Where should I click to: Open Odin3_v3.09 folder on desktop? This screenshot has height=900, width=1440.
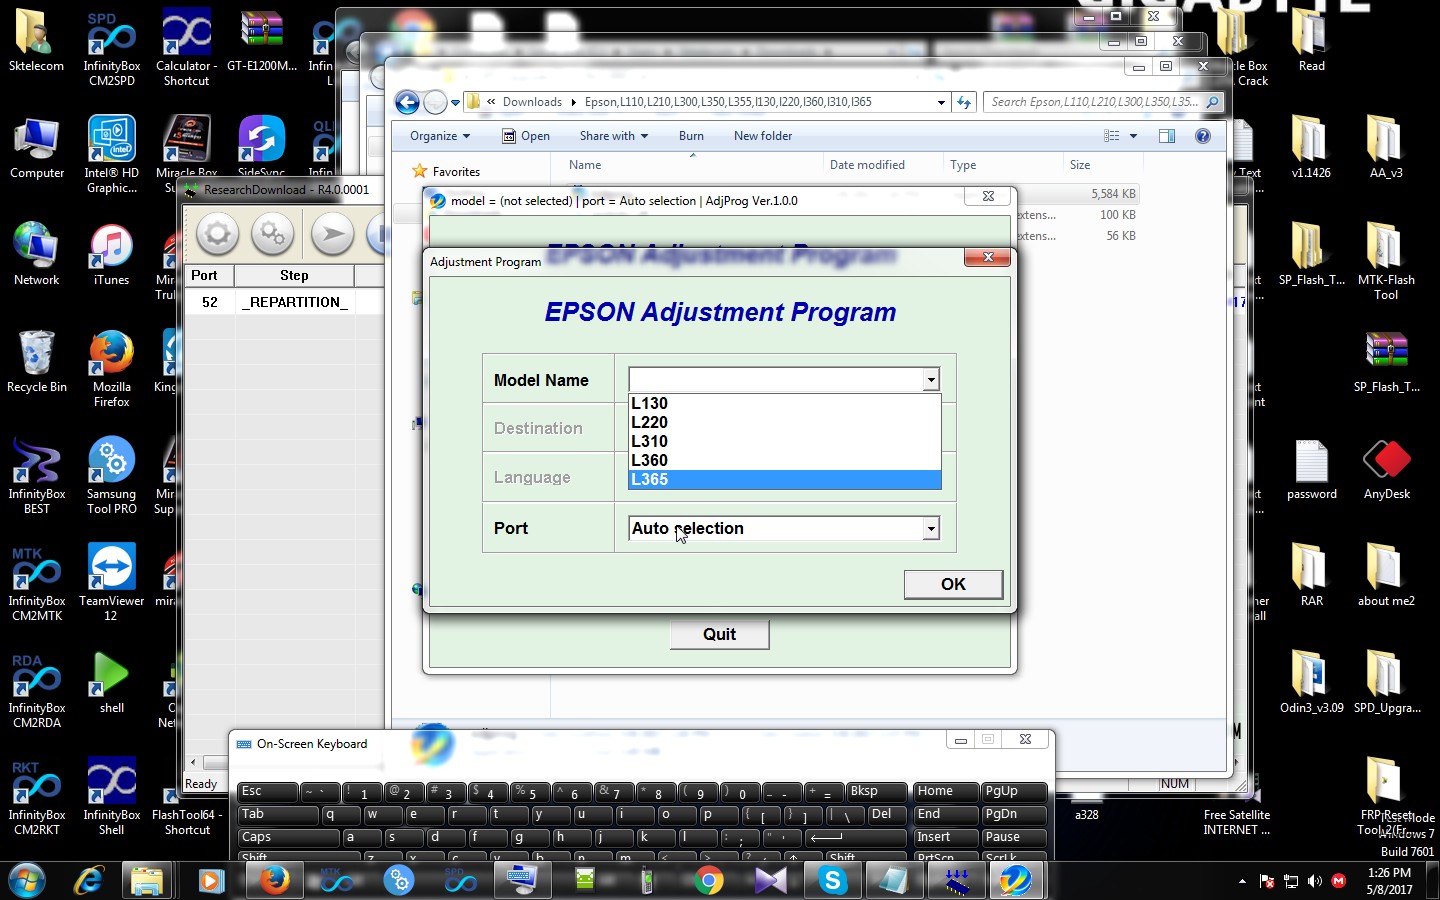coord(1311,680)
